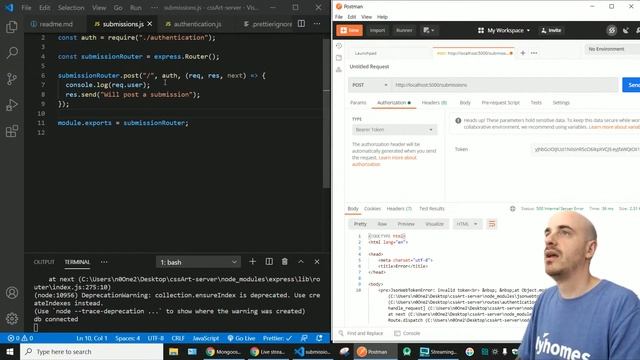Create a new terminal with plus icon

point(252,262)
